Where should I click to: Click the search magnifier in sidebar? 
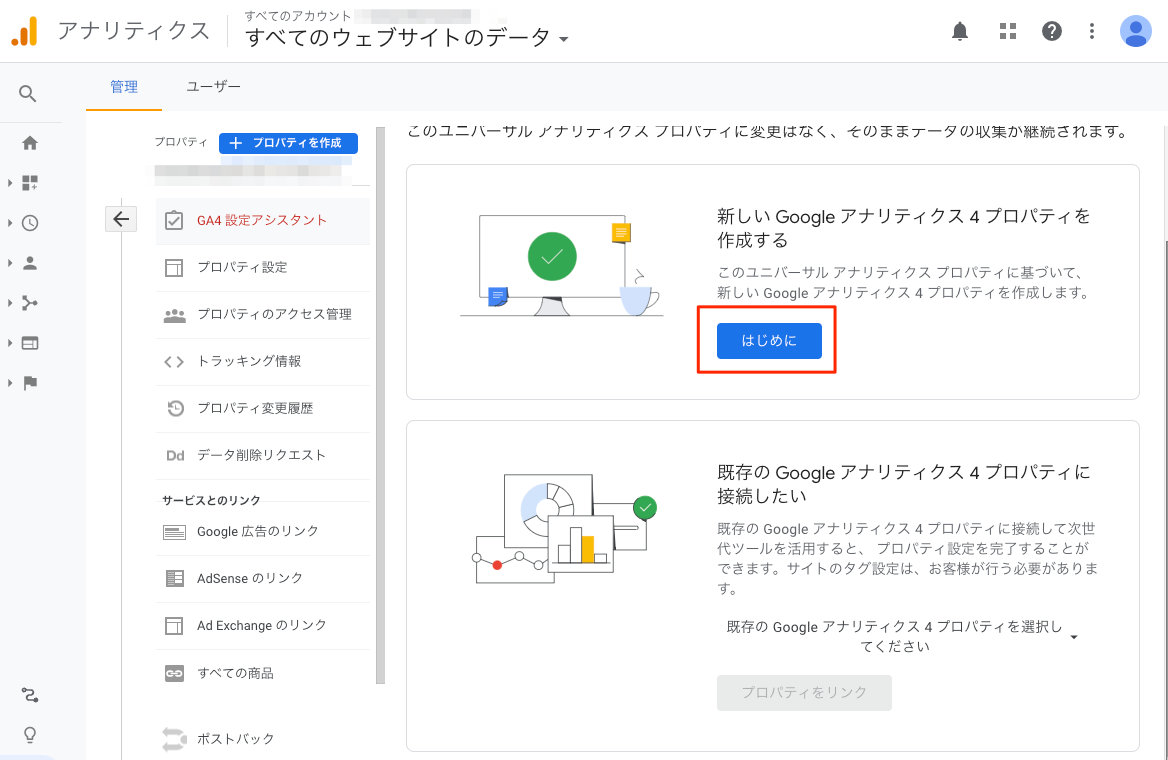tap(28, 94)
